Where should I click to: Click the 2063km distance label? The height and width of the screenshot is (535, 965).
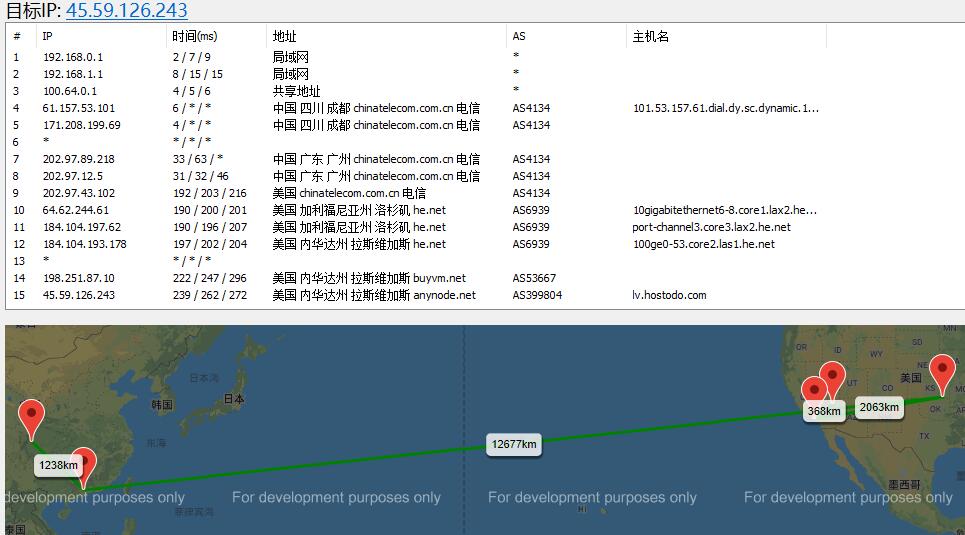[x=879, y=408]
